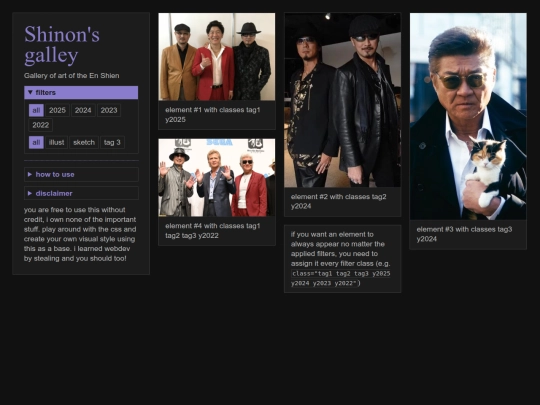Screen dimensions: 540x405
Task: Click the 'you are free to use this' paragraph
Action: click(x=80, y=234)
